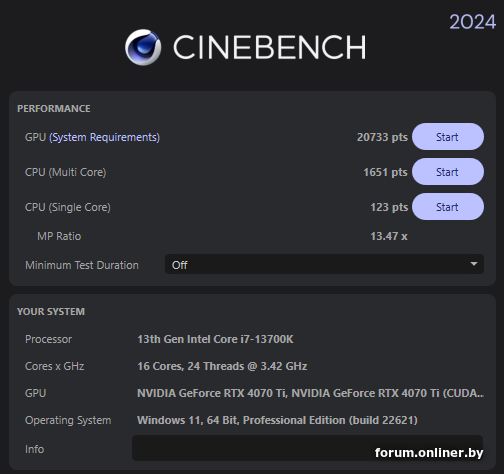Open the System Requirements link

pos(105,137)
